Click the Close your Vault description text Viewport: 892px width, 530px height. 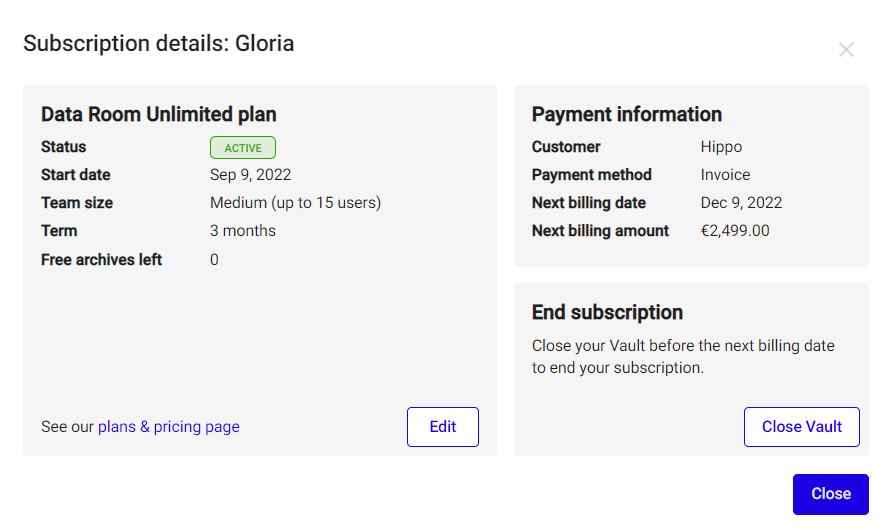(x=683, y=357)
